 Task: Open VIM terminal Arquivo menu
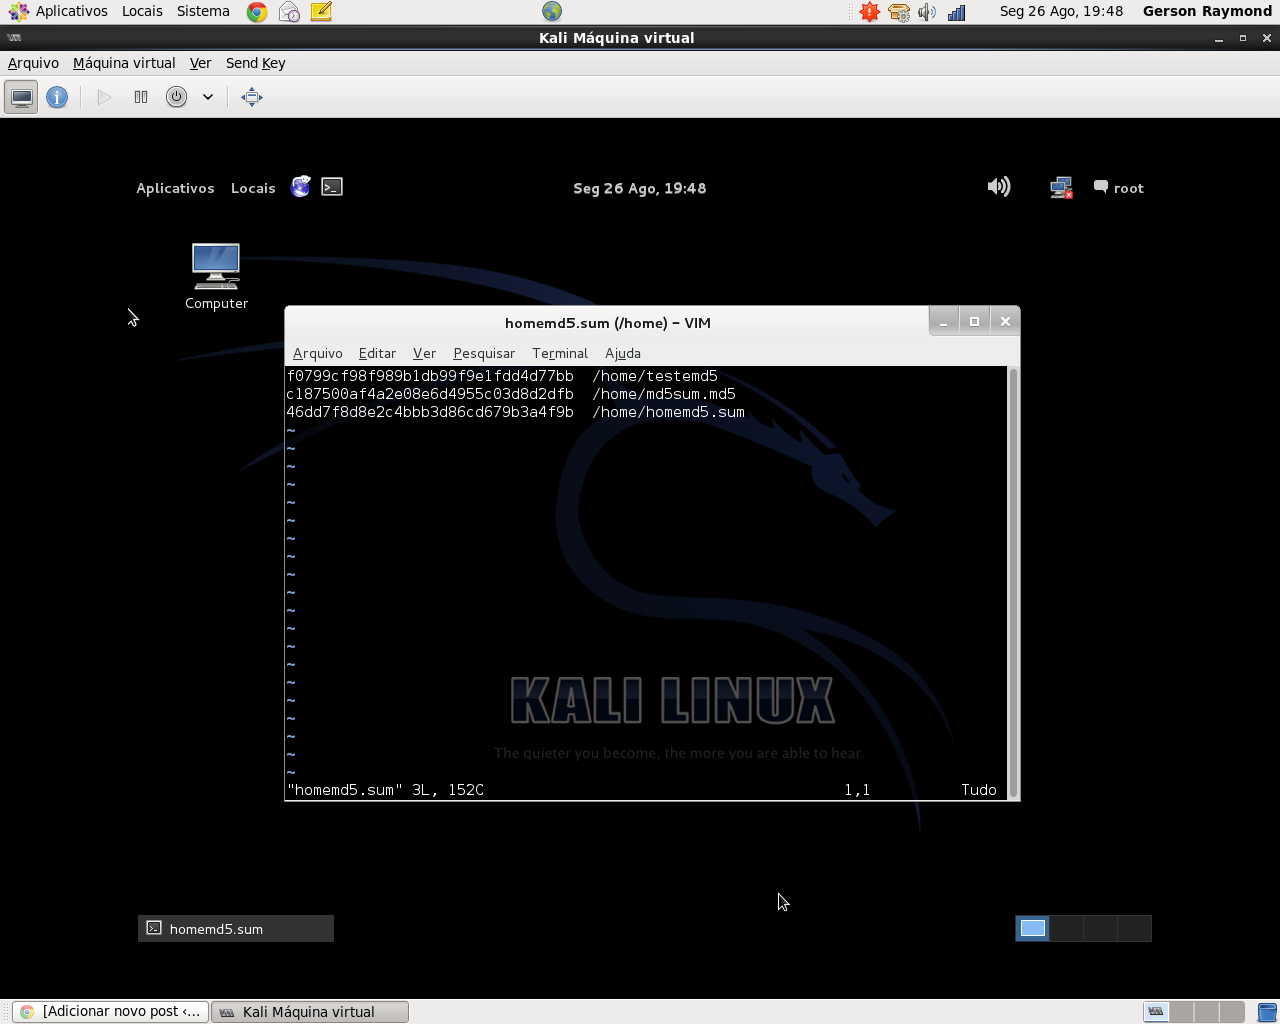point(318,353)
